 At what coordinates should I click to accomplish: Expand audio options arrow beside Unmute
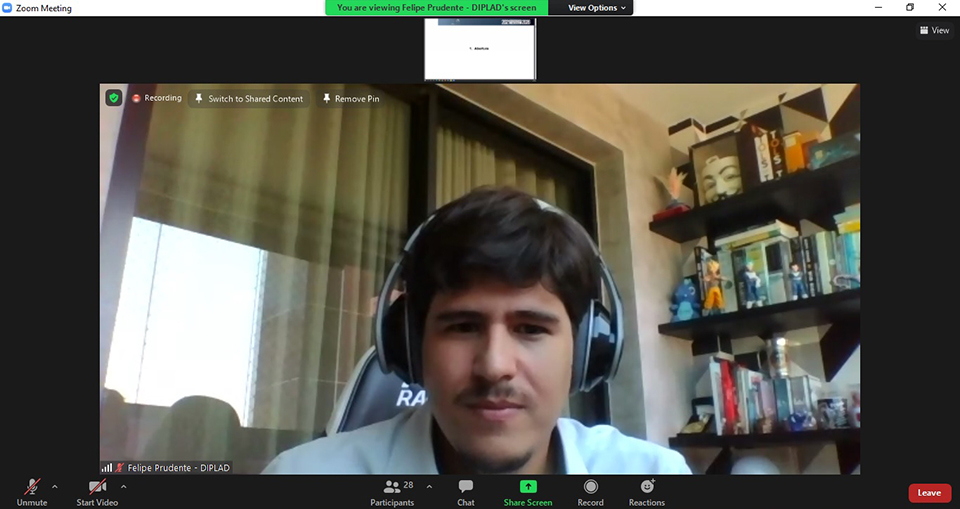(54, 487)
